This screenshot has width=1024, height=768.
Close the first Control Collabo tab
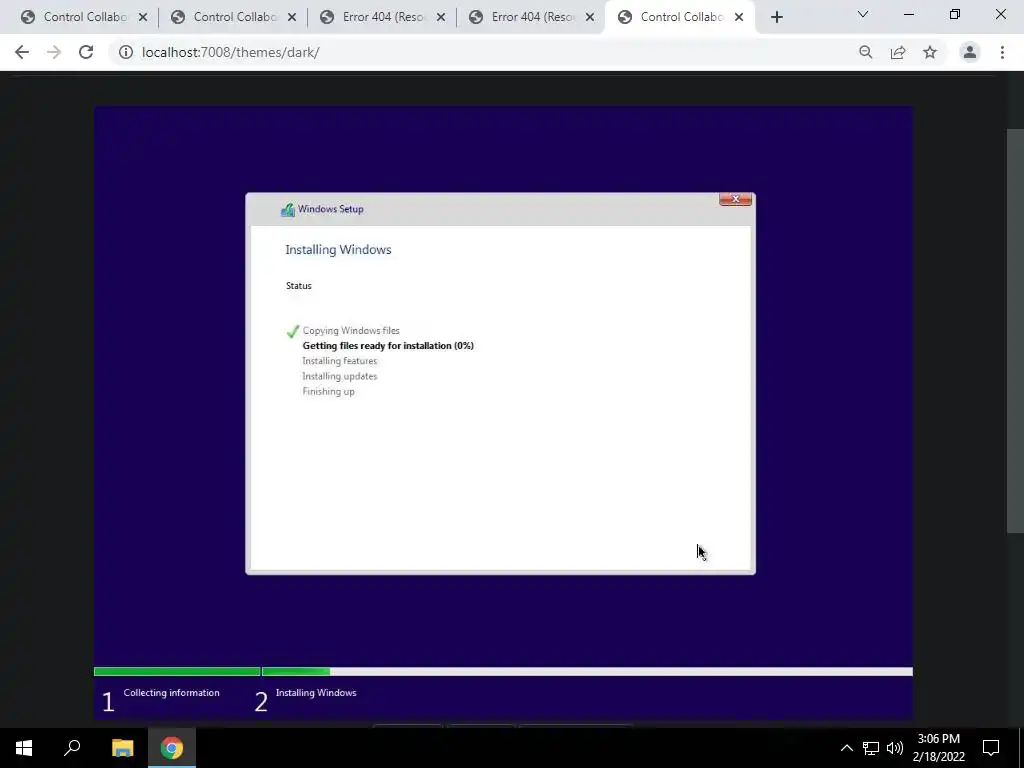[x=143, y=18]
